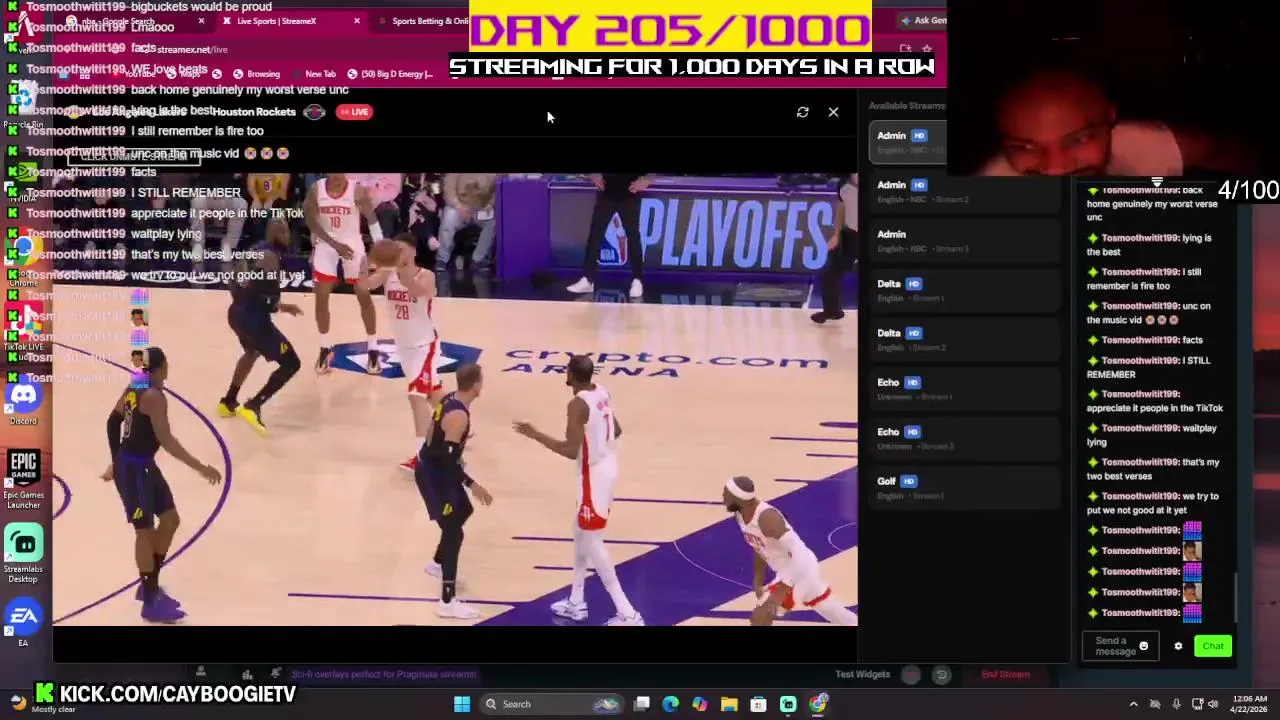Click the End Stream button

coord(1005,674)
